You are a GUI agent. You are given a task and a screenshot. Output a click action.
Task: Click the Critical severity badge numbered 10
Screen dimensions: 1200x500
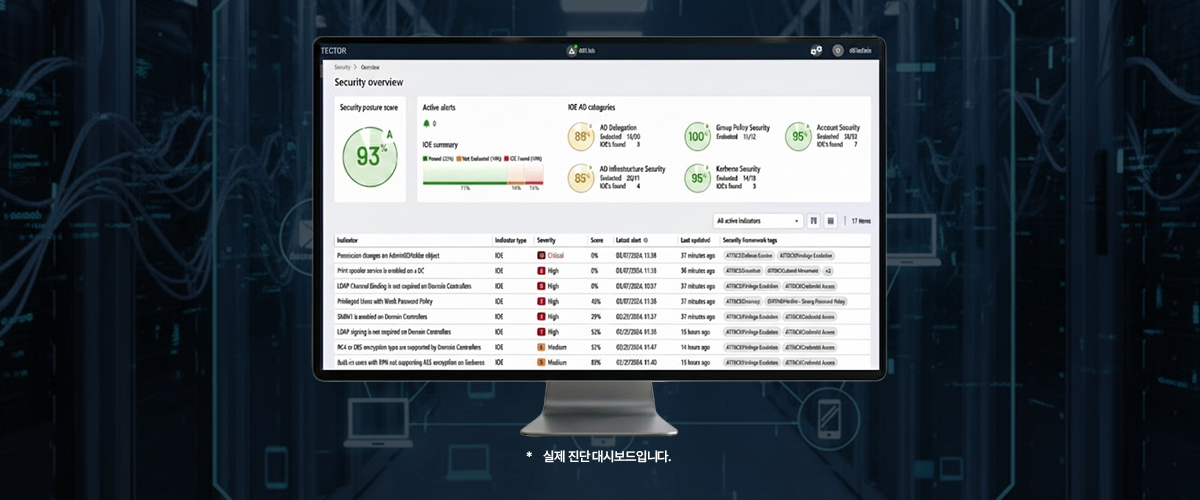pos(541,256)
